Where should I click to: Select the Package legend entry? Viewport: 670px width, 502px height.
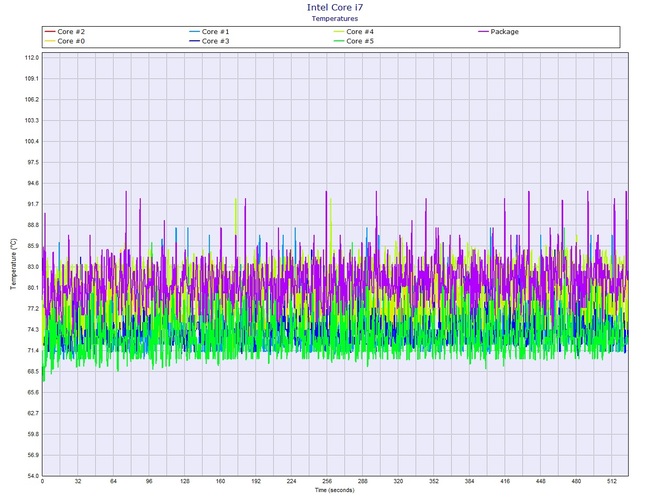click(x=499, y=32)
